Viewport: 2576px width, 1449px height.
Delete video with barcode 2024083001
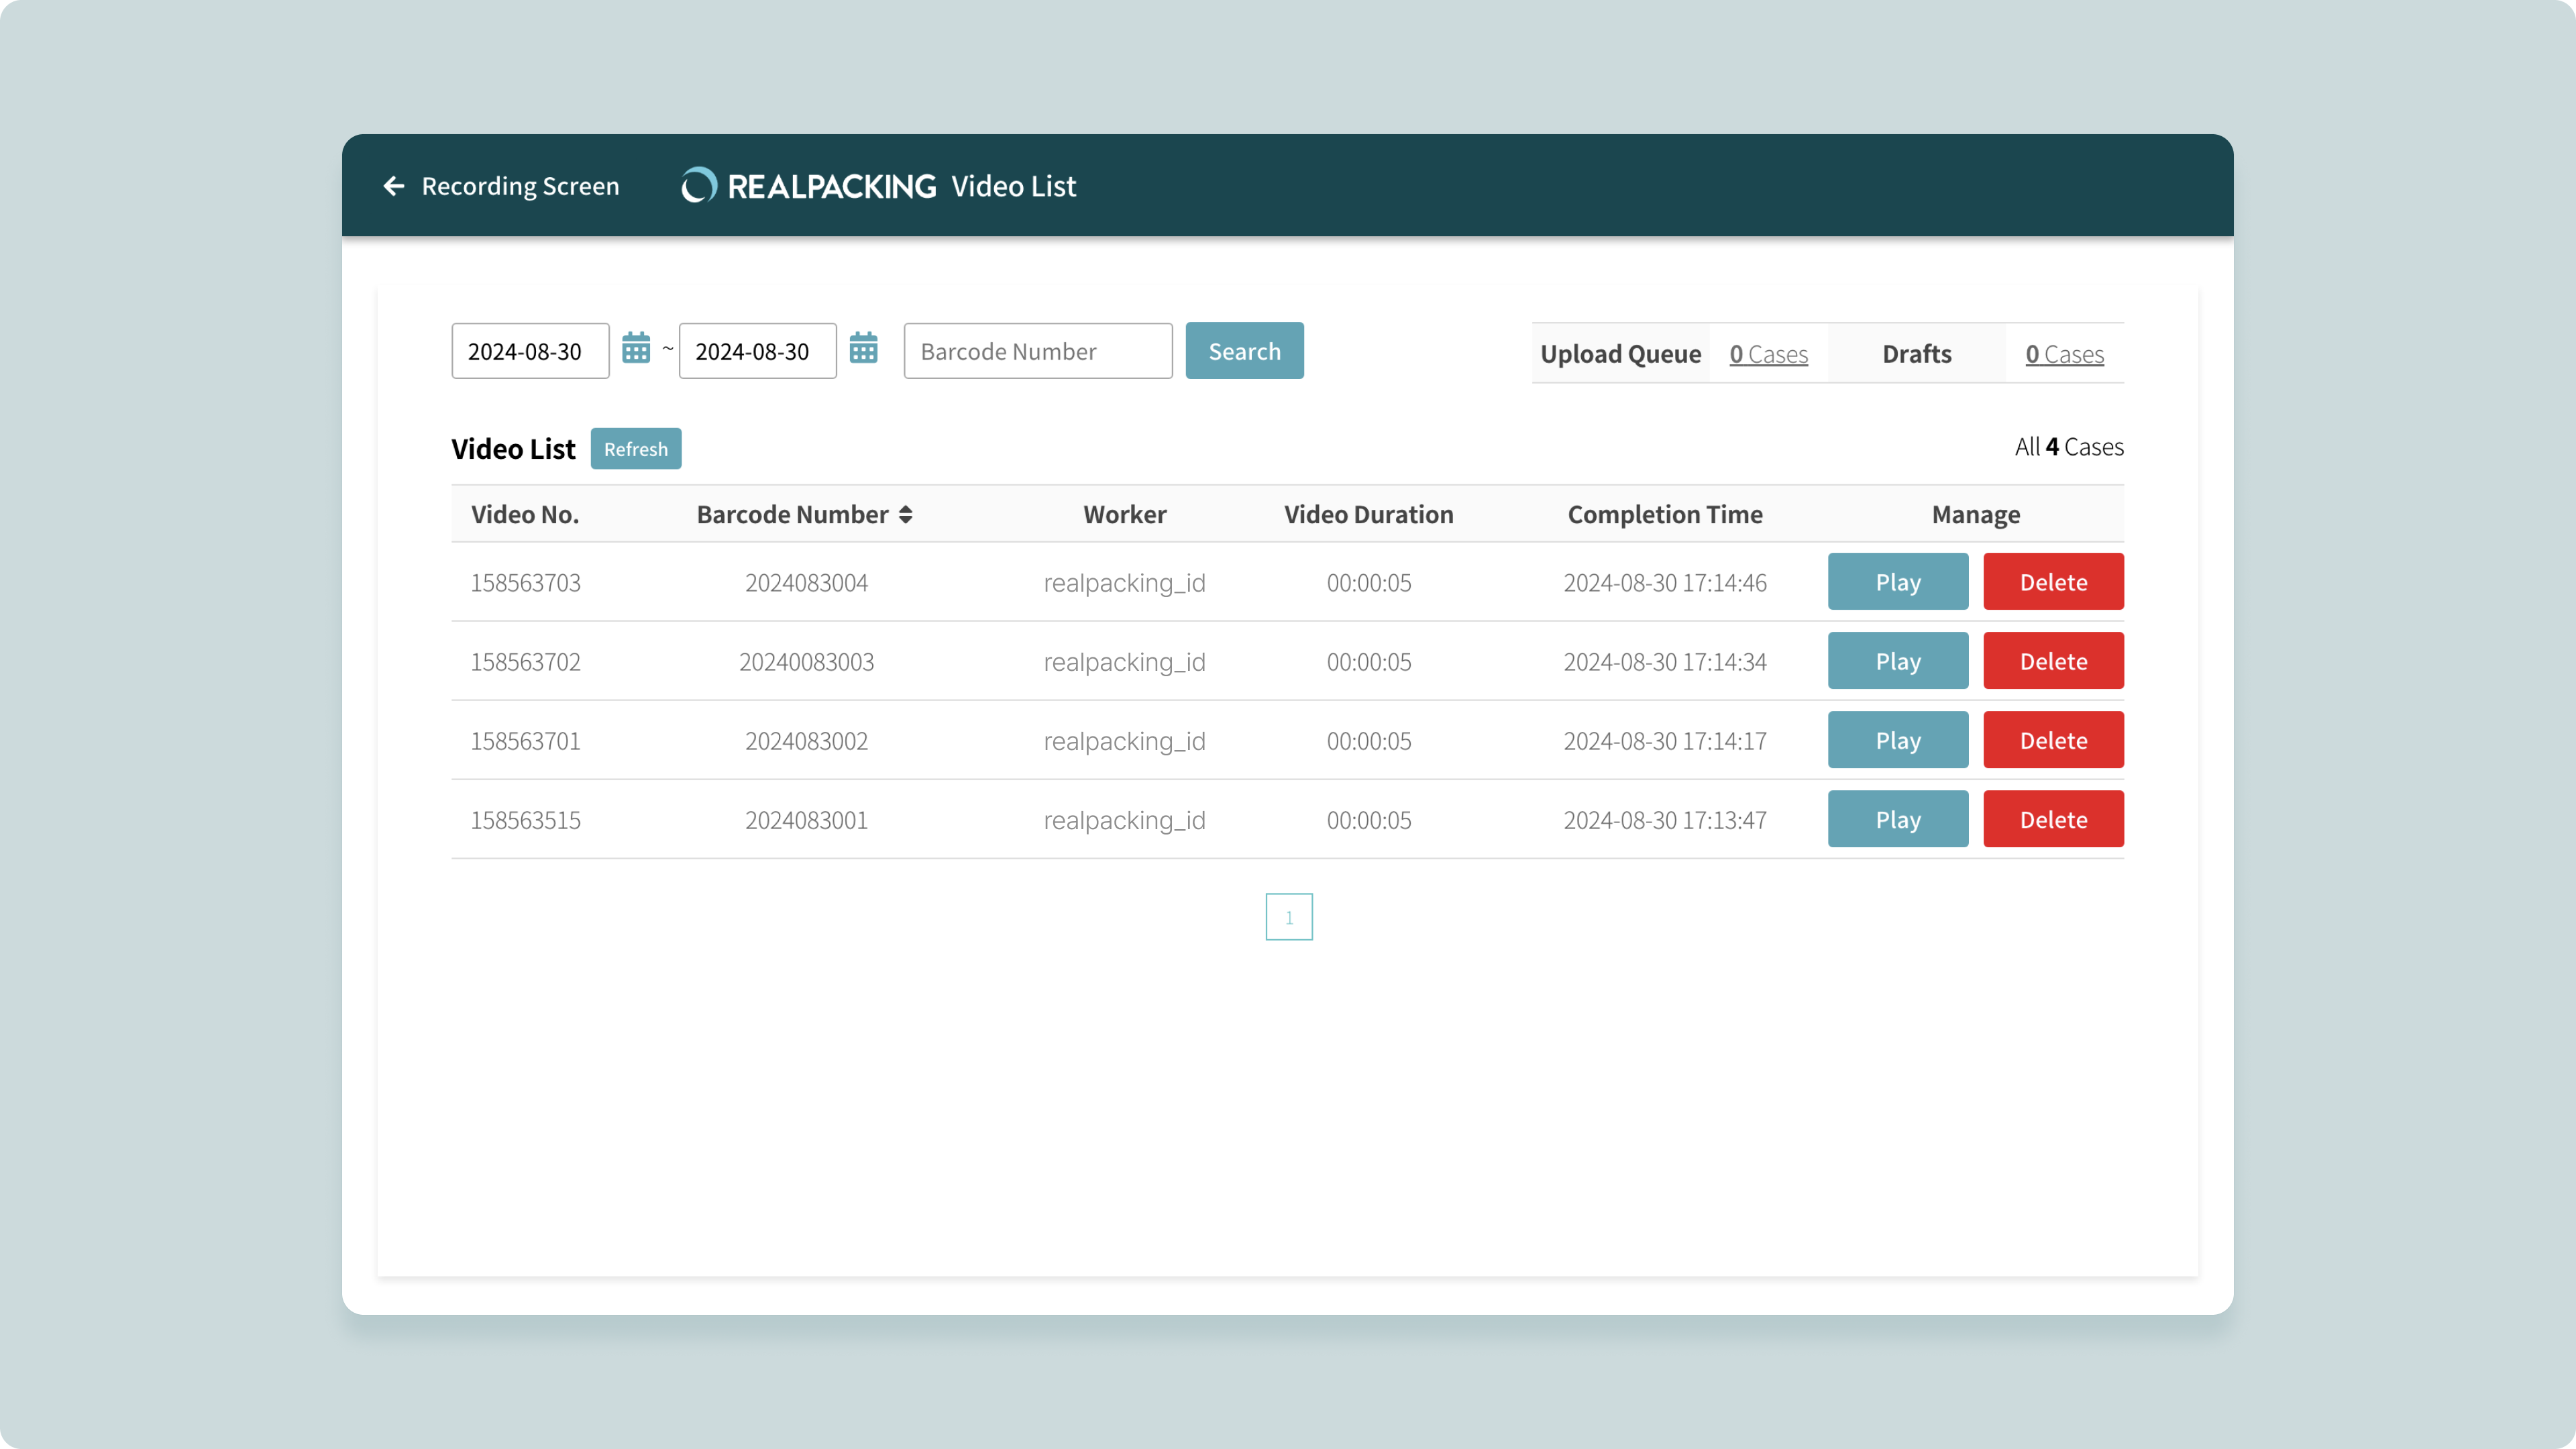pos(2053,819)
